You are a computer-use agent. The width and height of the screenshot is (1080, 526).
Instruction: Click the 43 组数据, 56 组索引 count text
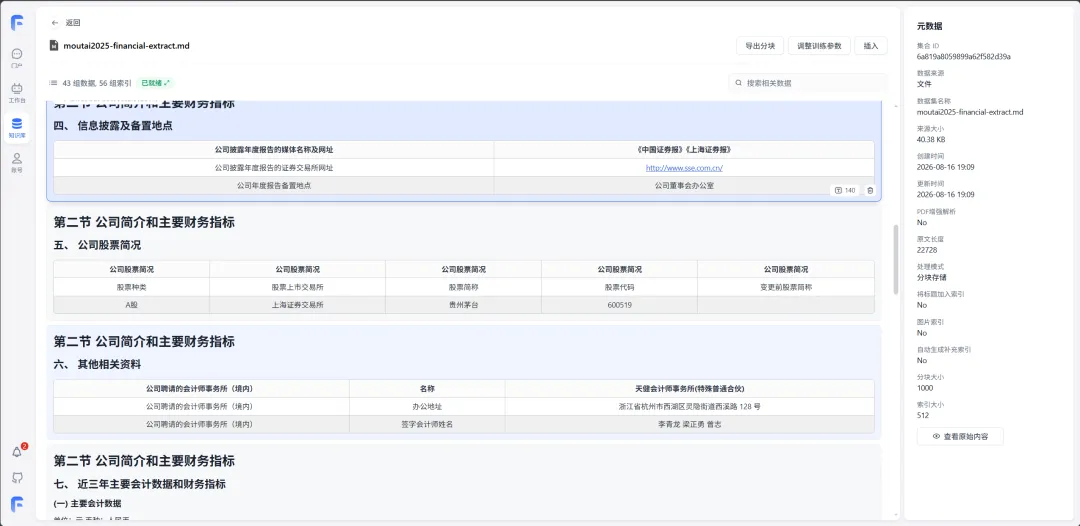tap(96, 83)
